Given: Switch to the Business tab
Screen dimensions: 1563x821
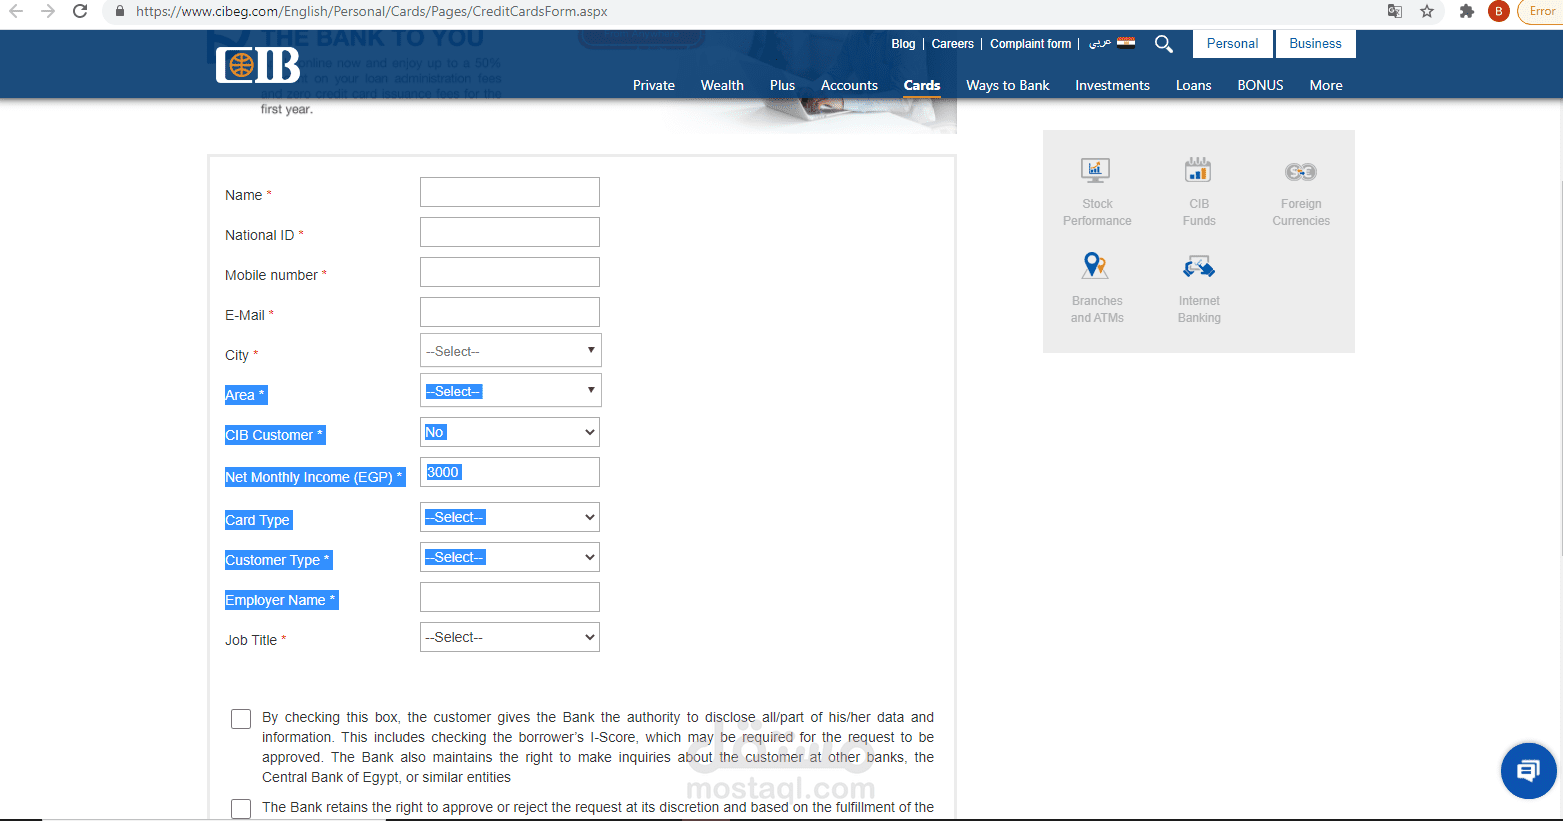Looking at the screenshot, I should [1315, 44].
